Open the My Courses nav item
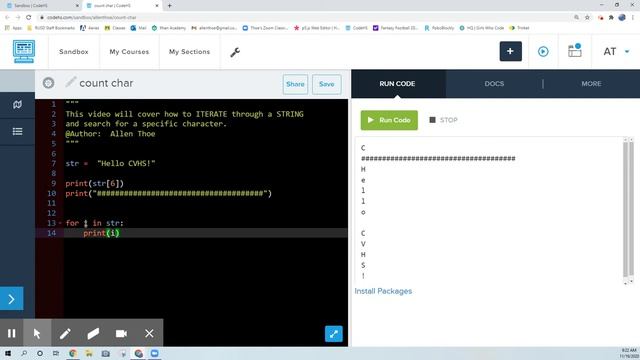This screenshot has height=360, width=640. tap(129, 52)
